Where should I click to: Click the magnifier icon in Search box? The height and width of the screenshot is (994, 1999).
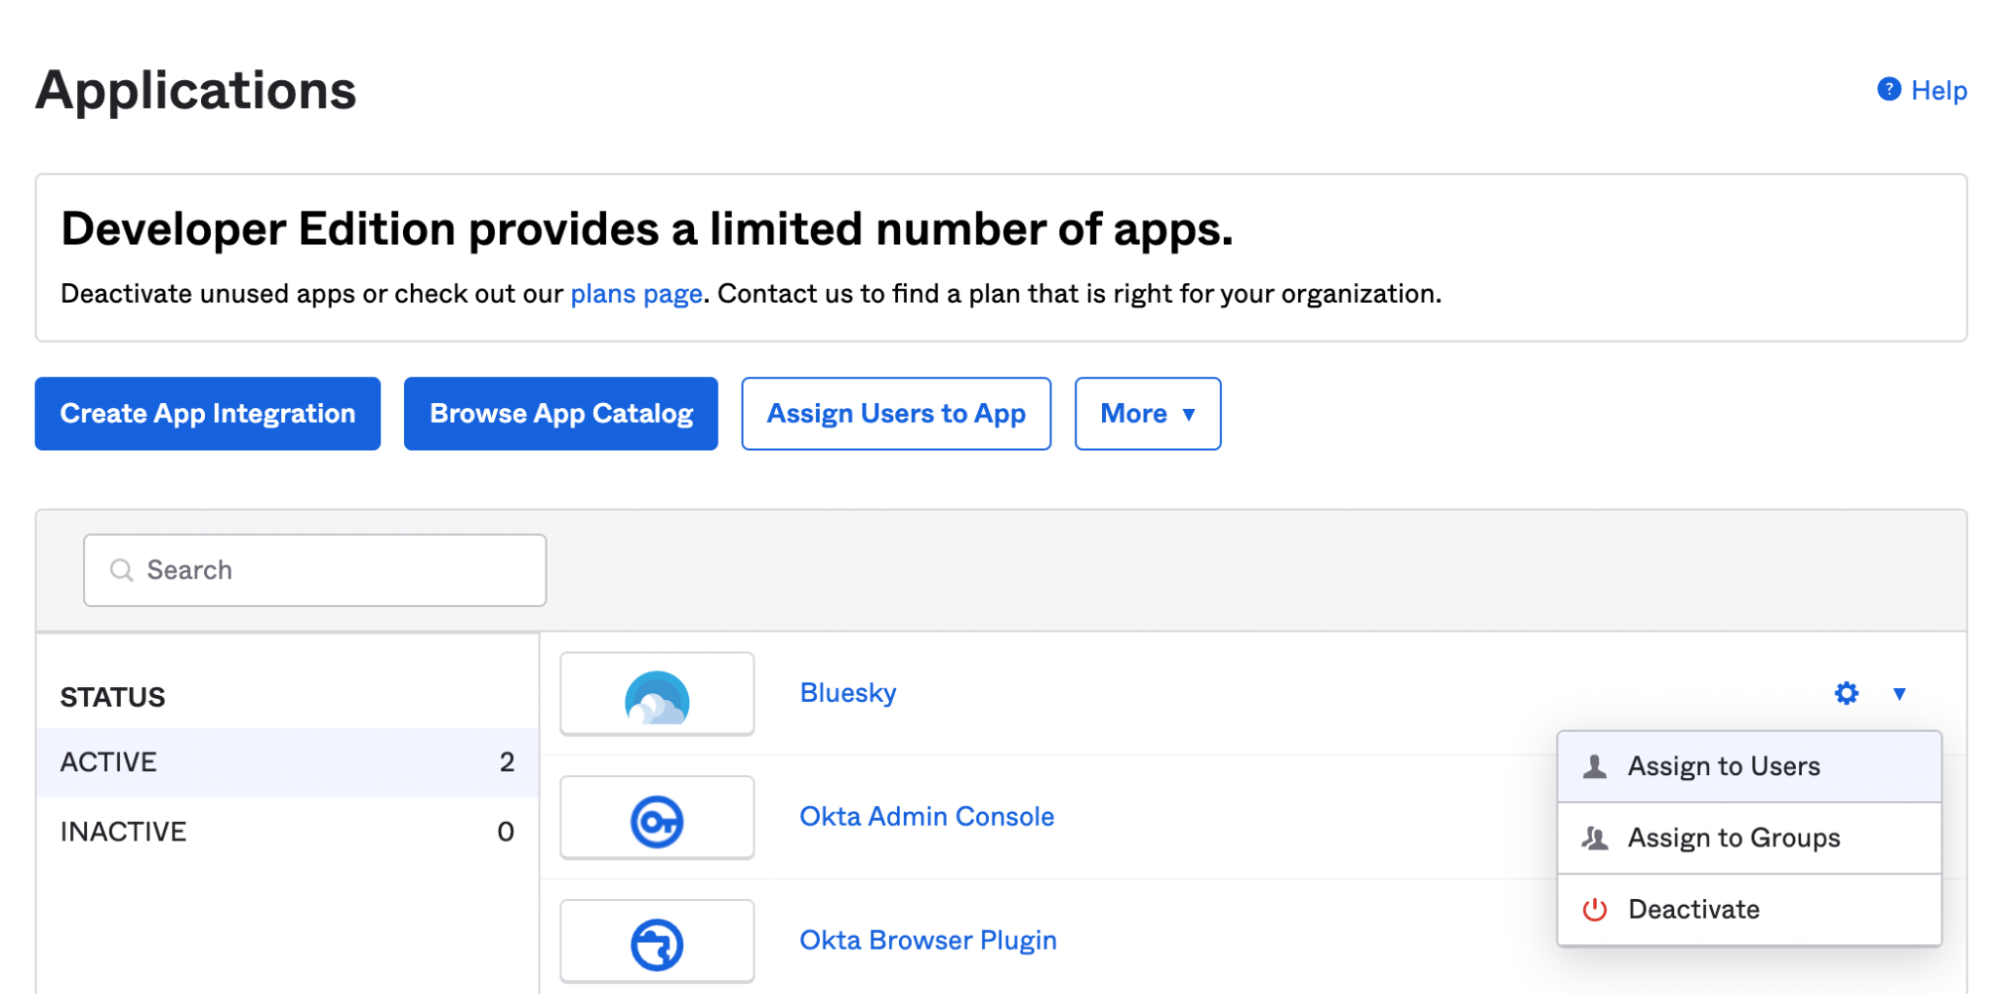click(x=122, y=570)
